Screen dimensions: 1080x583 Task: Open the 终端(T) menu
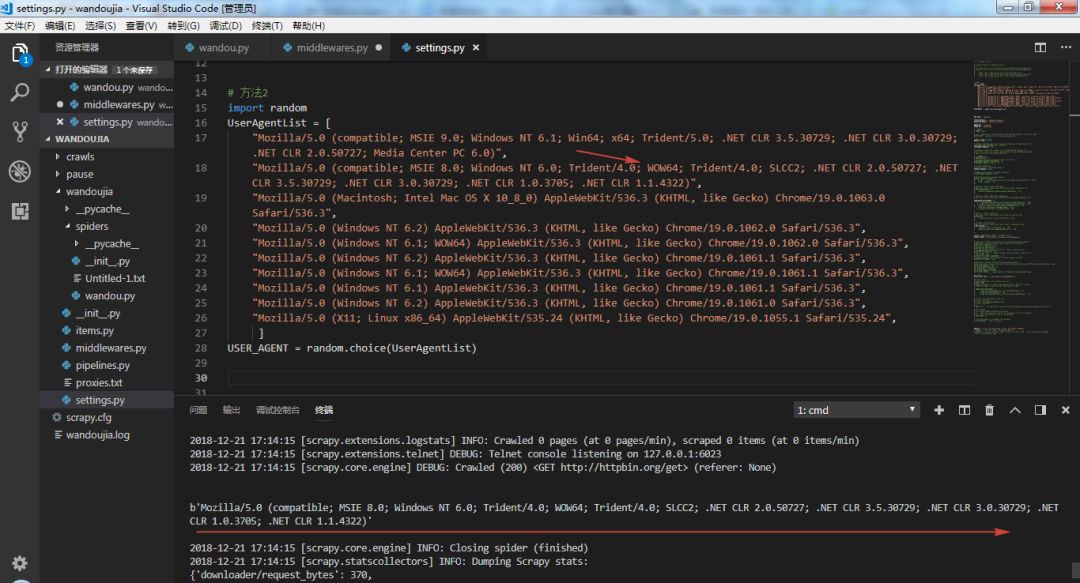(x=267, y=25)
